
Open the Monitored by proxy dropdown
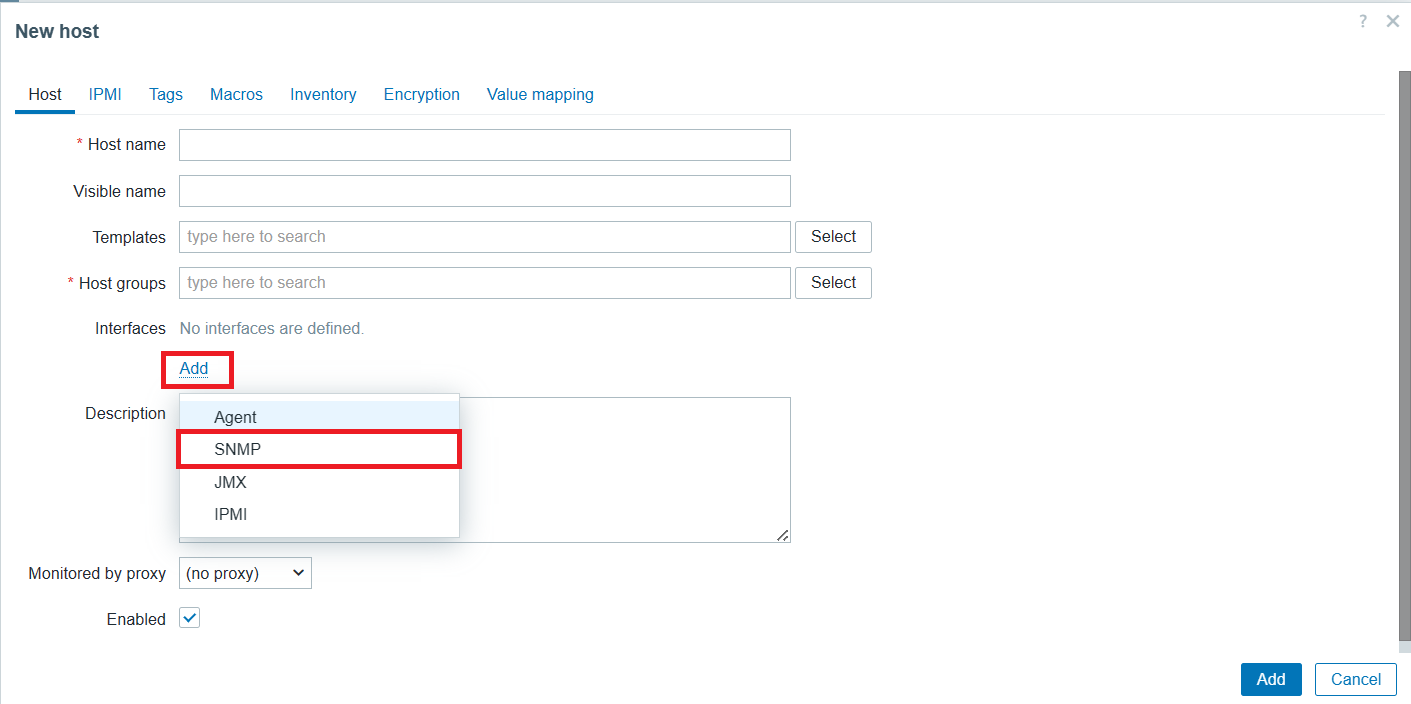point(244,572)
